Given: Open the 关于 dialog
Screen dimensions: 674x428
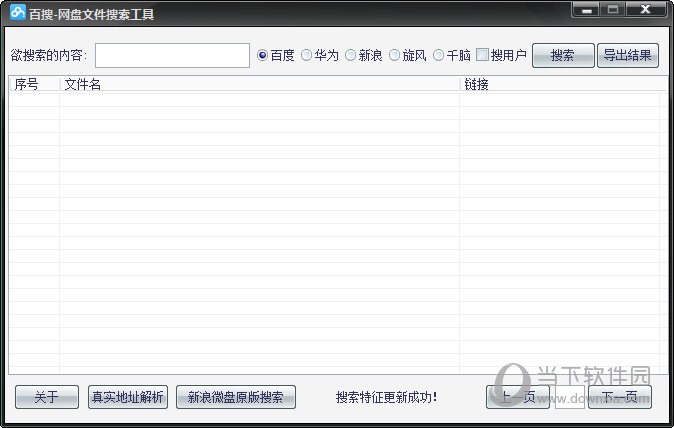Looking at the screenshot, I should [46, 397].
